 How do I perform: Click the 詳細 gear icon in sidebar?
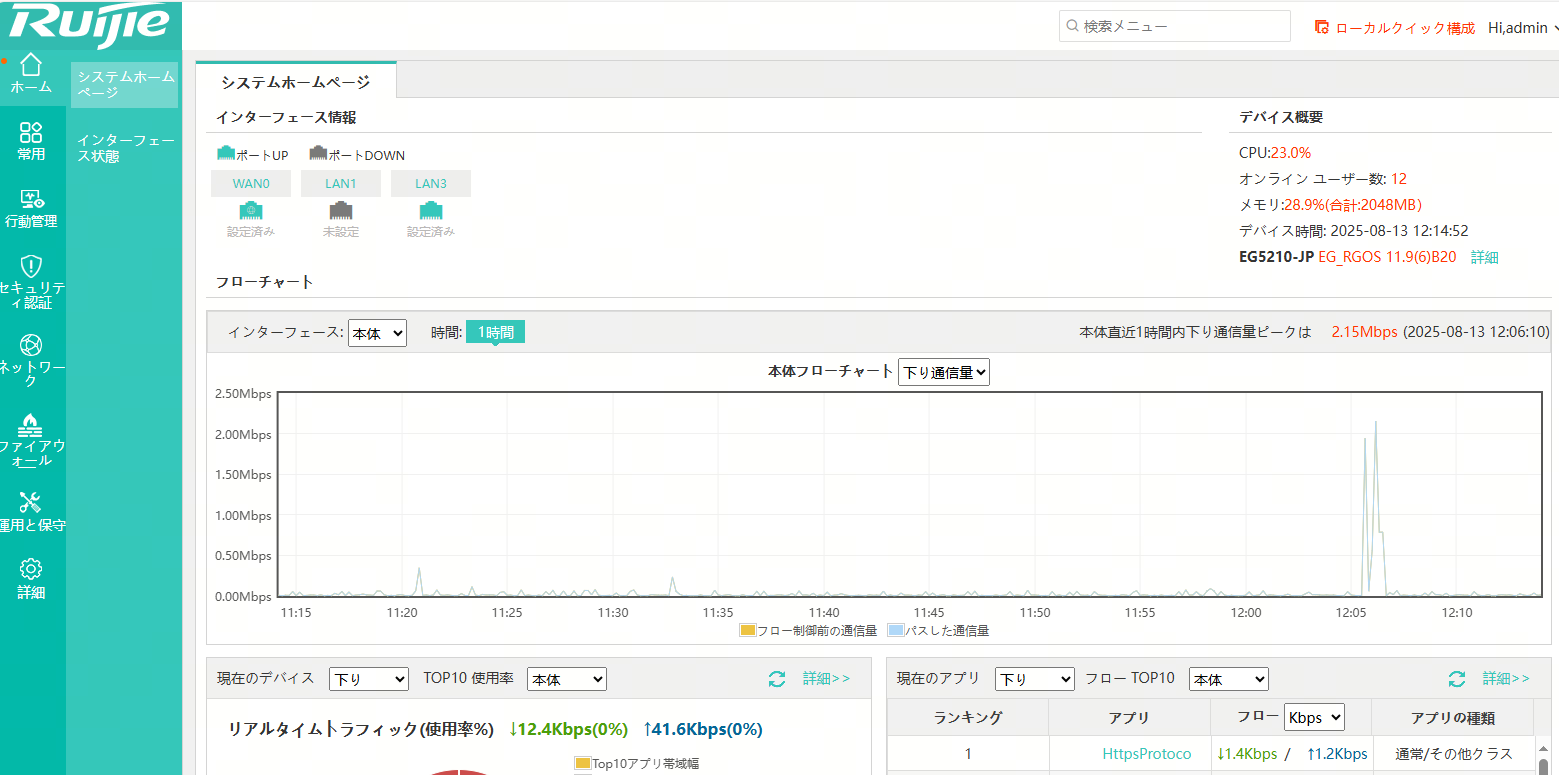pyautogui.click(x=31, y=569)
